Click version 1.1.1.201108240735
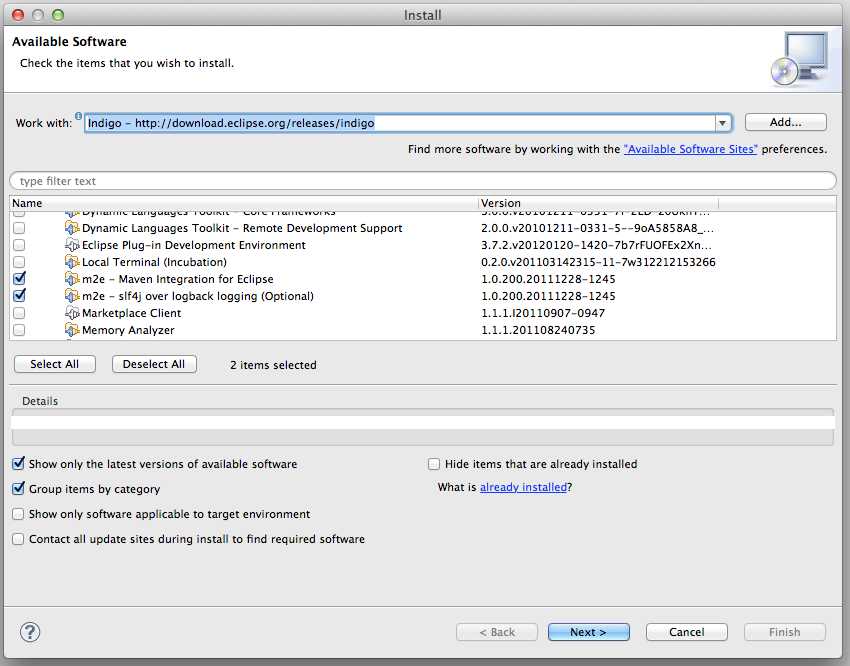The image size is (850, 666). (x=538, y=330)
